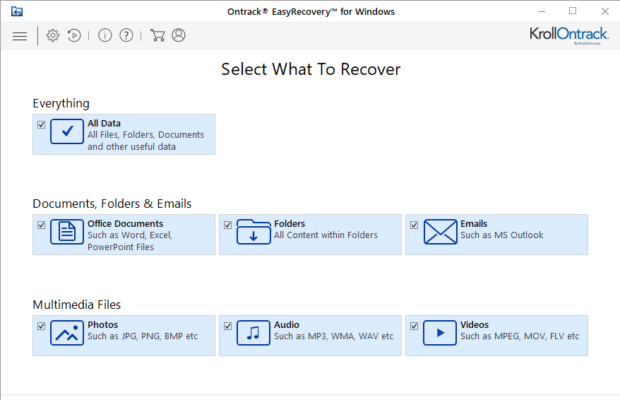620x400 pixels.
Task: Click the resume recovery history icon
Action: coord(74,36)
